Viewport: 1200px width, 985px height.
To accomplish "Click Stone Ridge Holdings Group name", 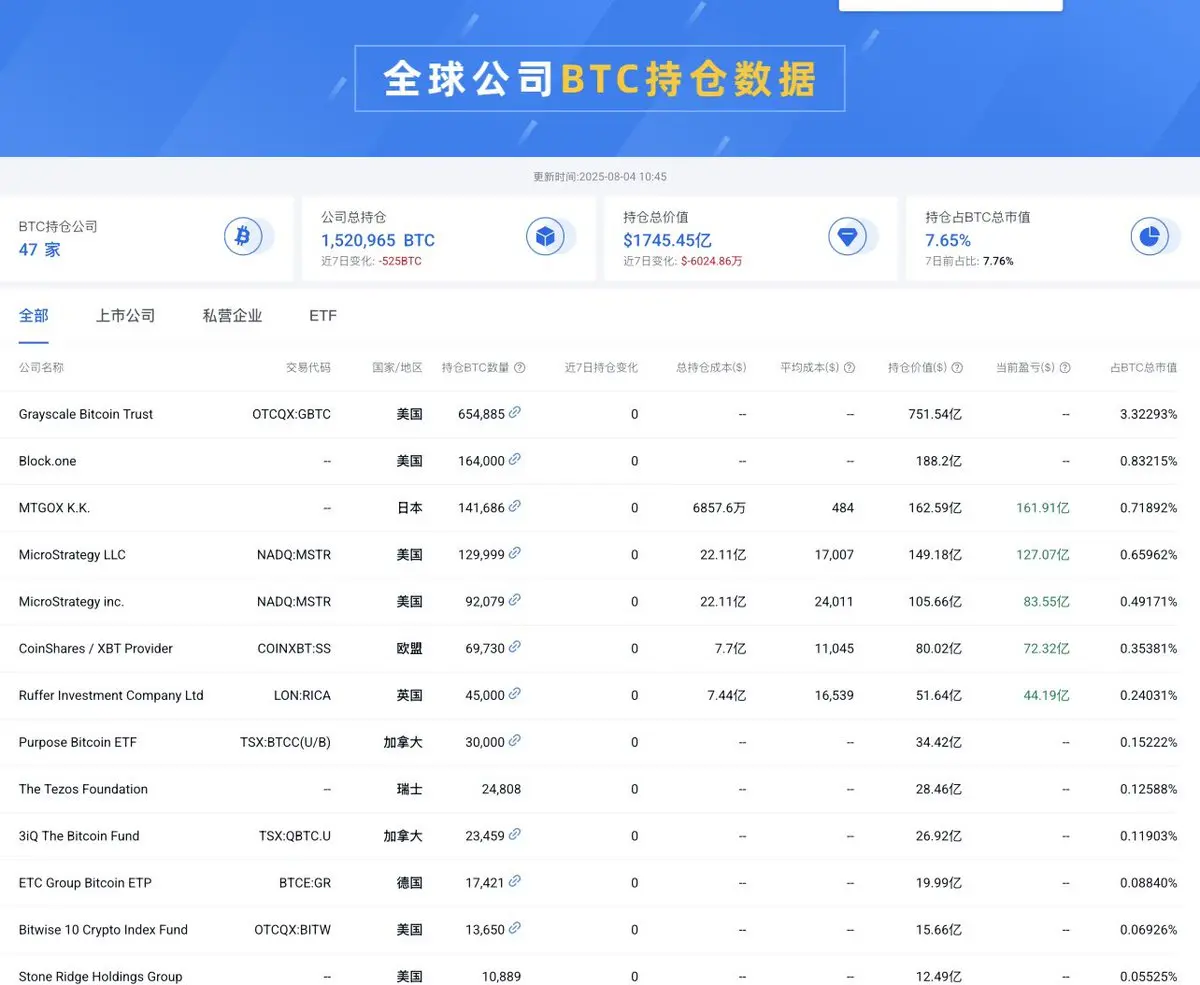I will (x=101, y=977).
